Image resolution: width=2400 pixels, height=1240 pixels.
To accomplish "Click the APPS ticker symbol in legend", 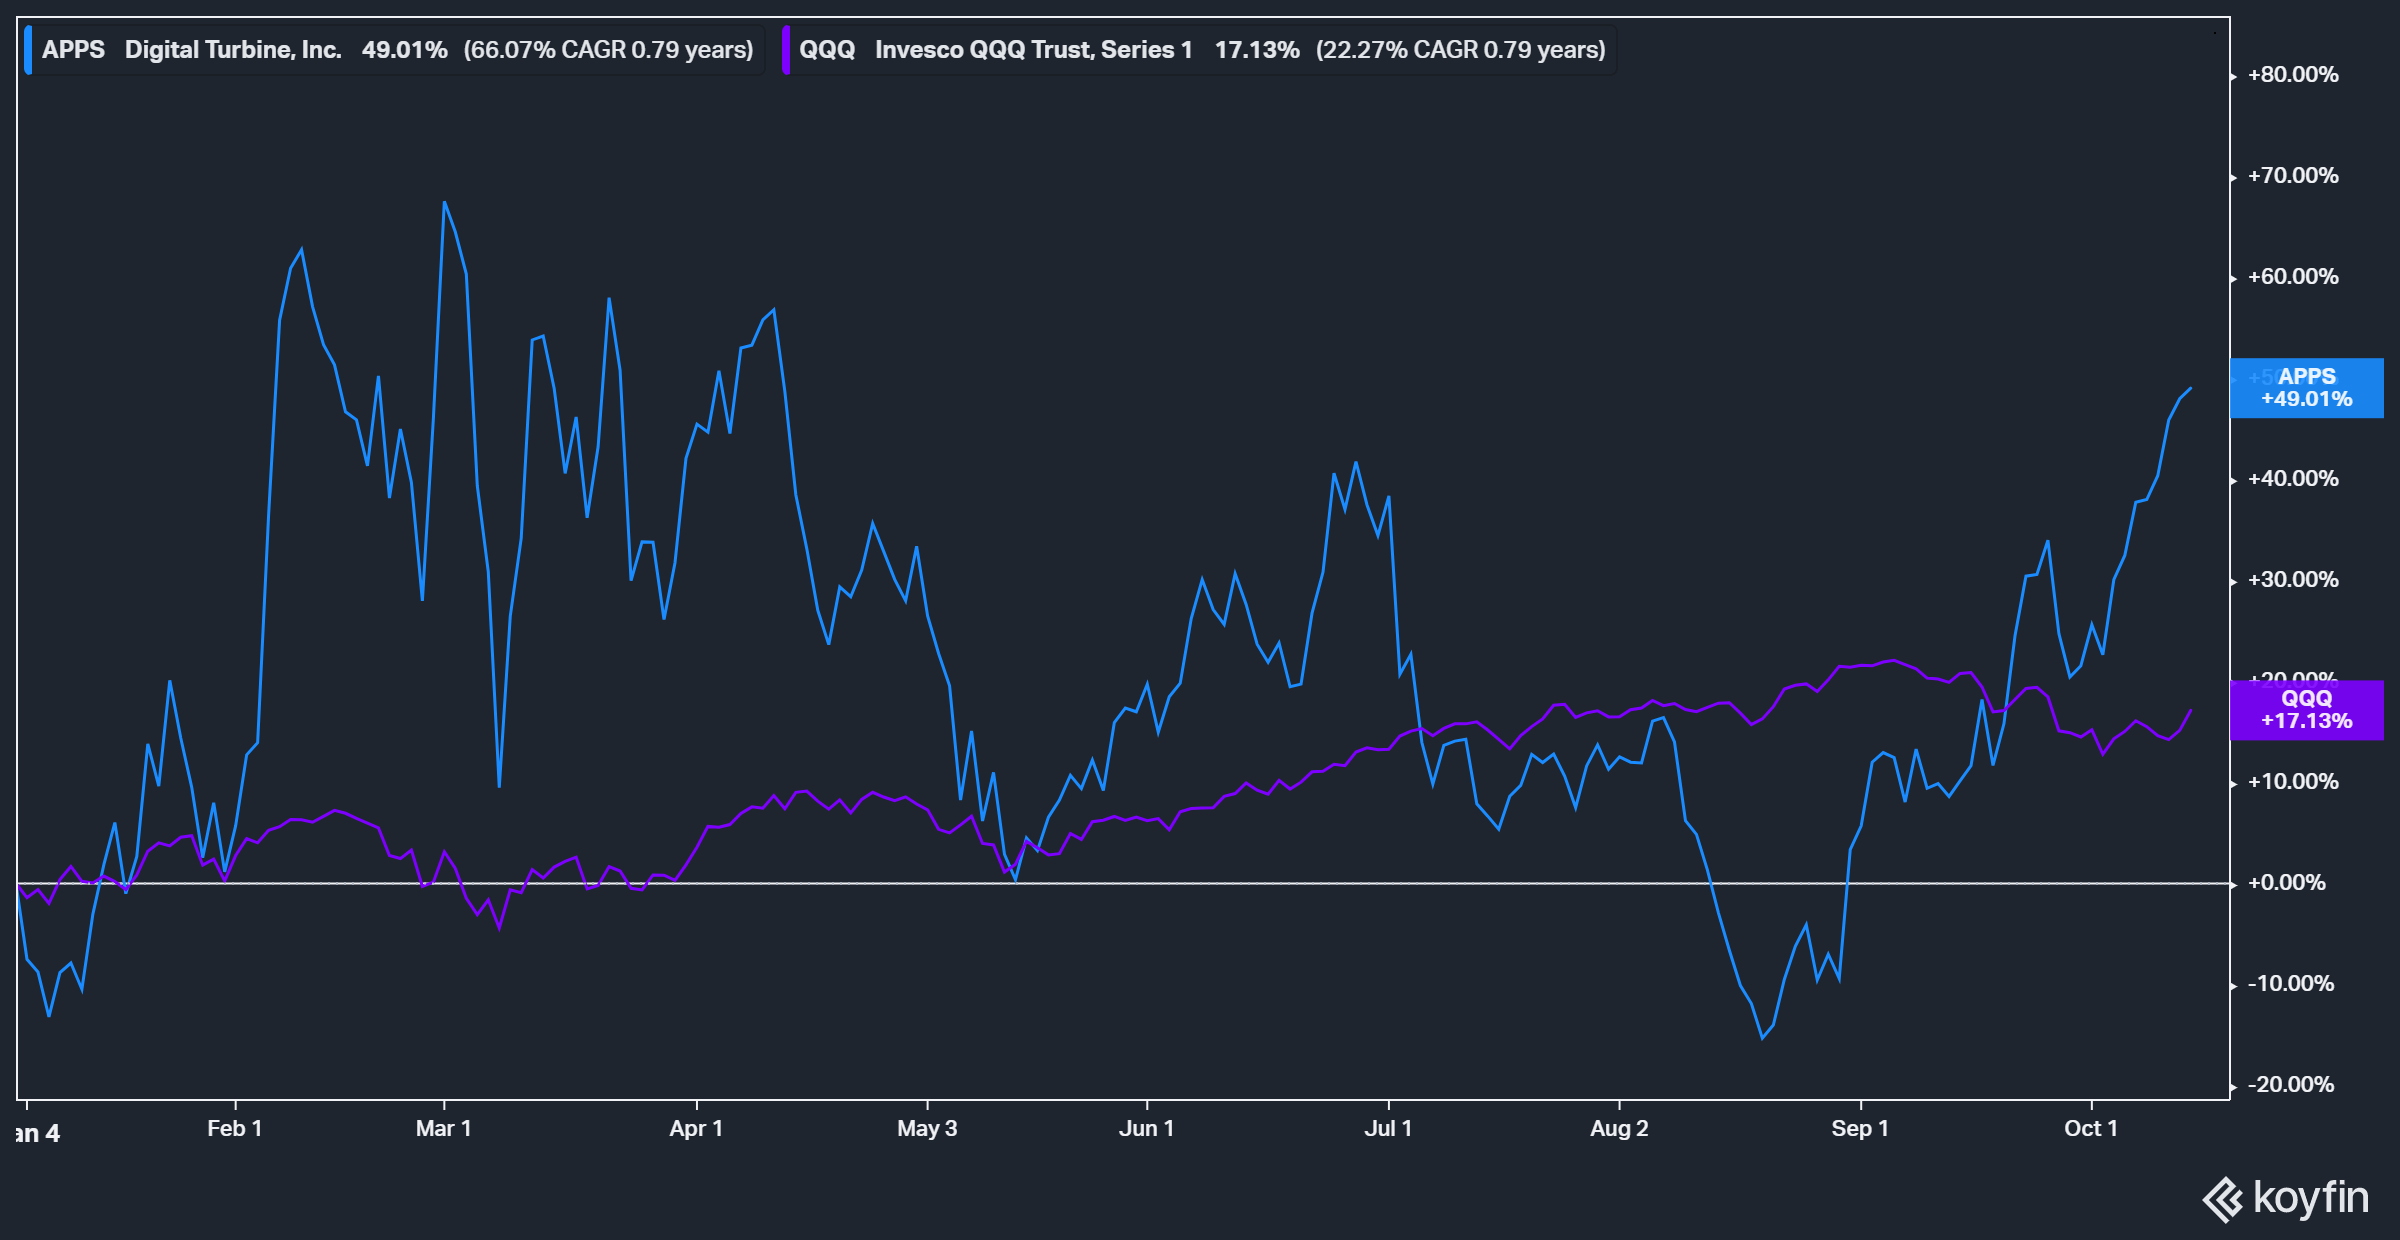I will click(74, 48).
